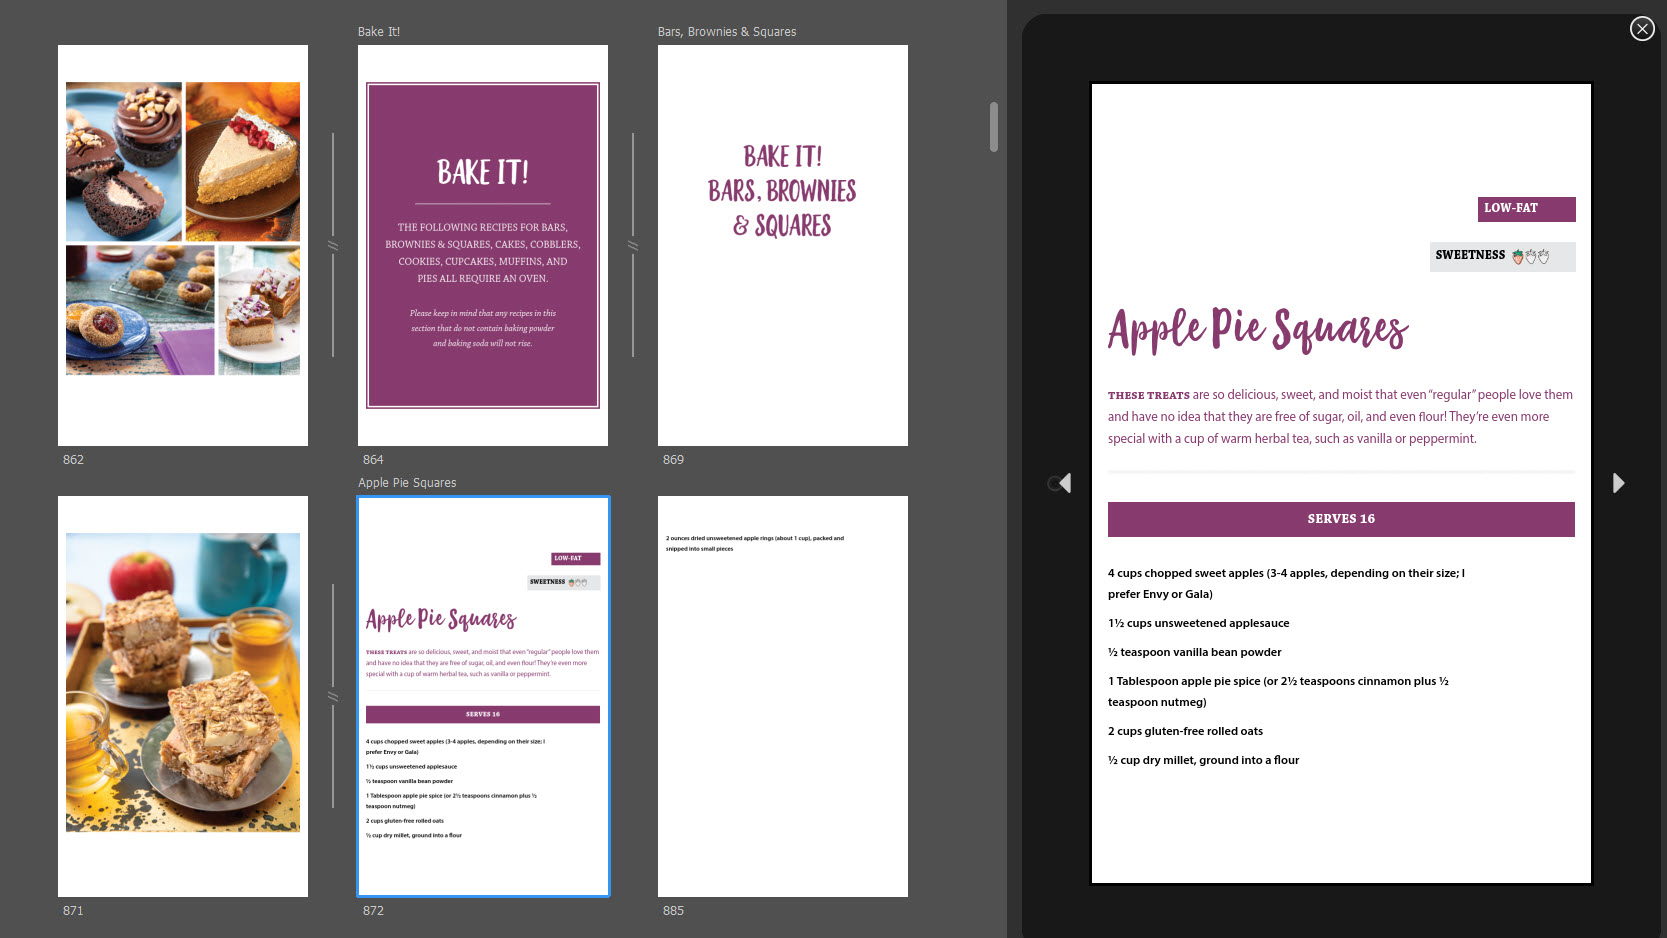This screenshot has height=938, width=1667.
Task: Select the page 885 thumbnail with dried apple text
Action: 783,696
